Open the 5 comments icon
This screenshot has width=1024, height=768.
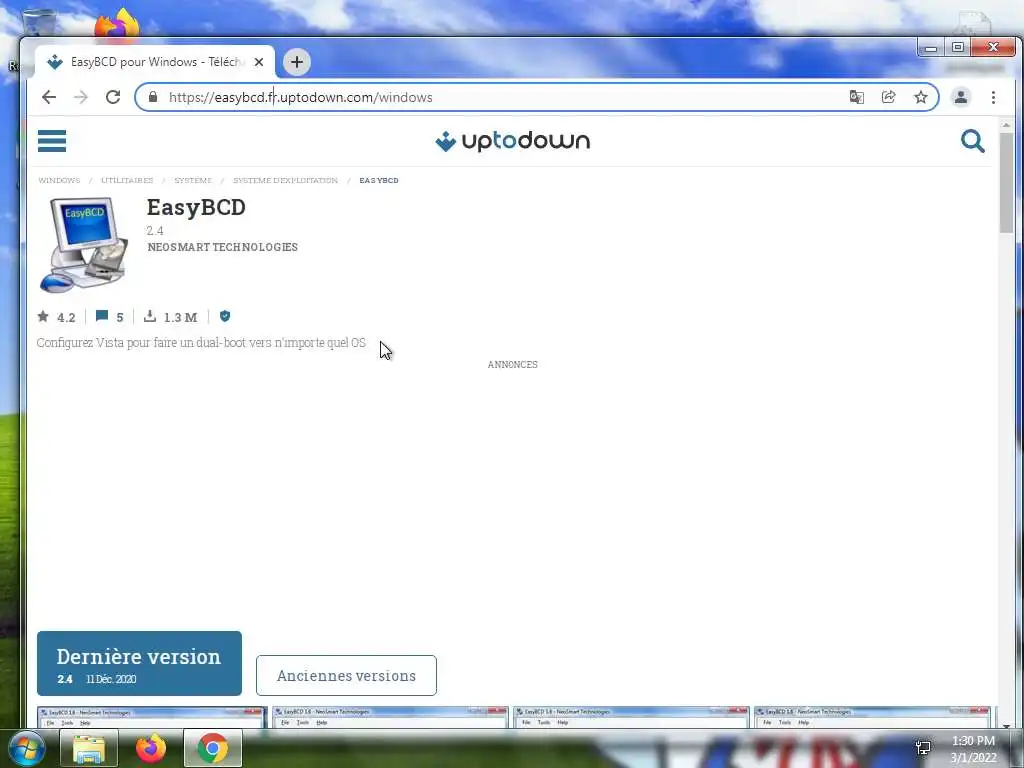click(x=110, y=317)
